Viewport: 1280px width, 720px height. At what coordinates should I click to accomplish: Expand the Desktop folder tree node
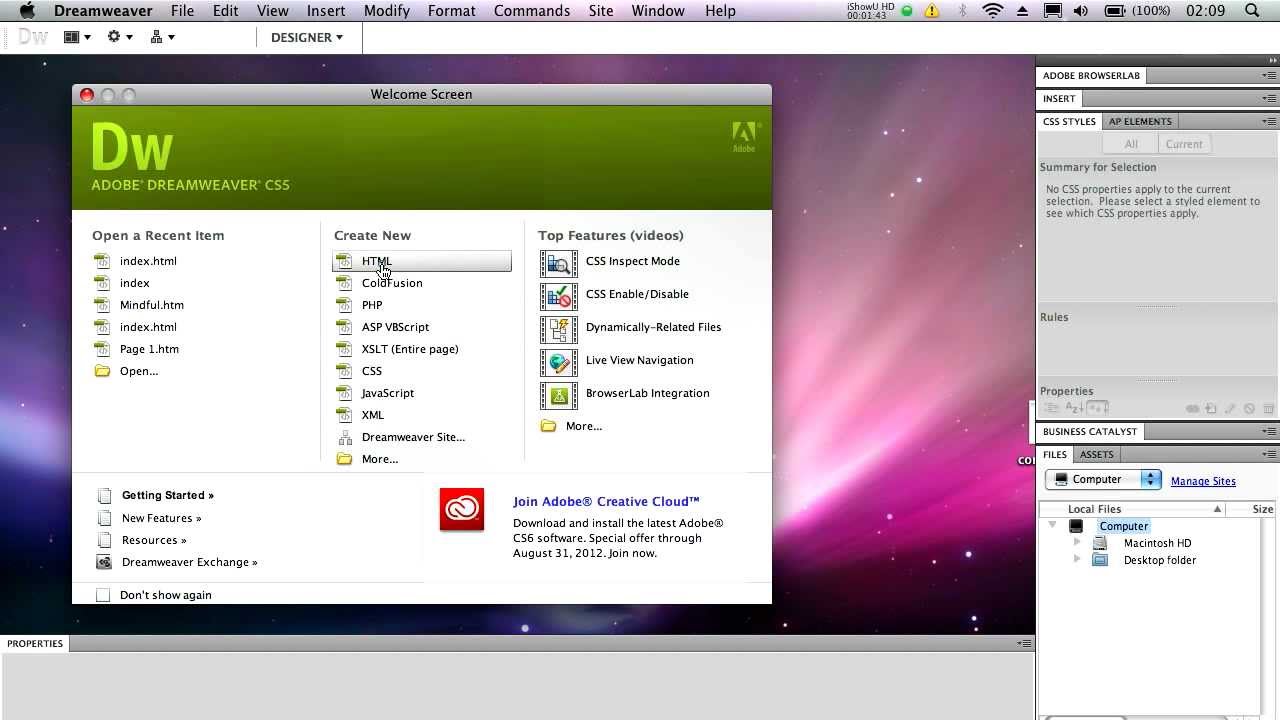(x=1077, y=559)
